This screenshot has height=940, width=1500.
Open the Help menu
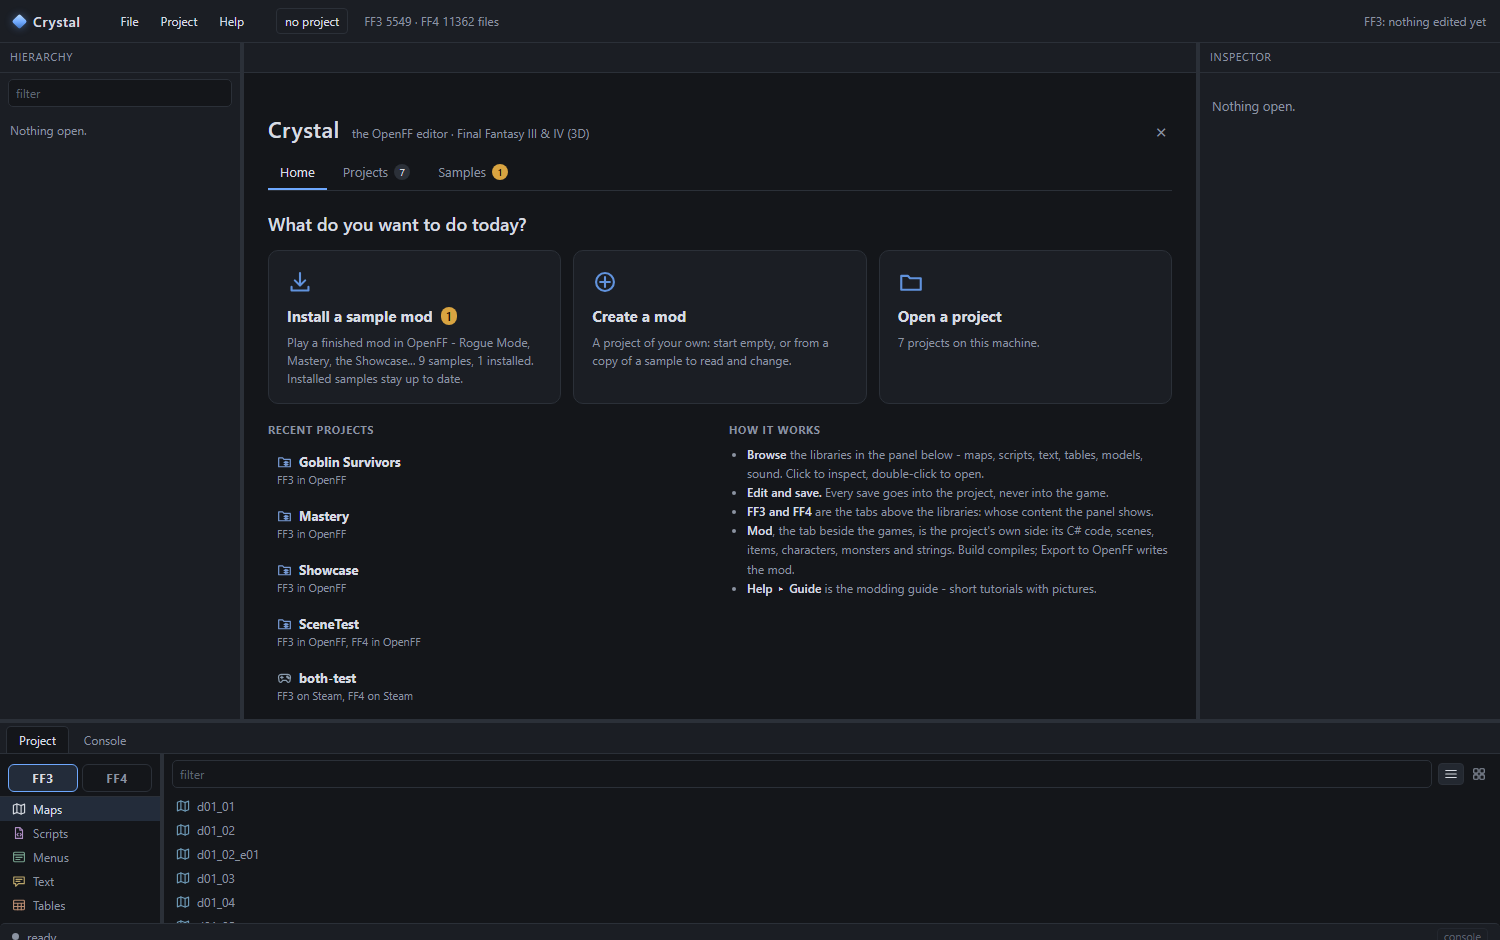[x=232, y=22]
